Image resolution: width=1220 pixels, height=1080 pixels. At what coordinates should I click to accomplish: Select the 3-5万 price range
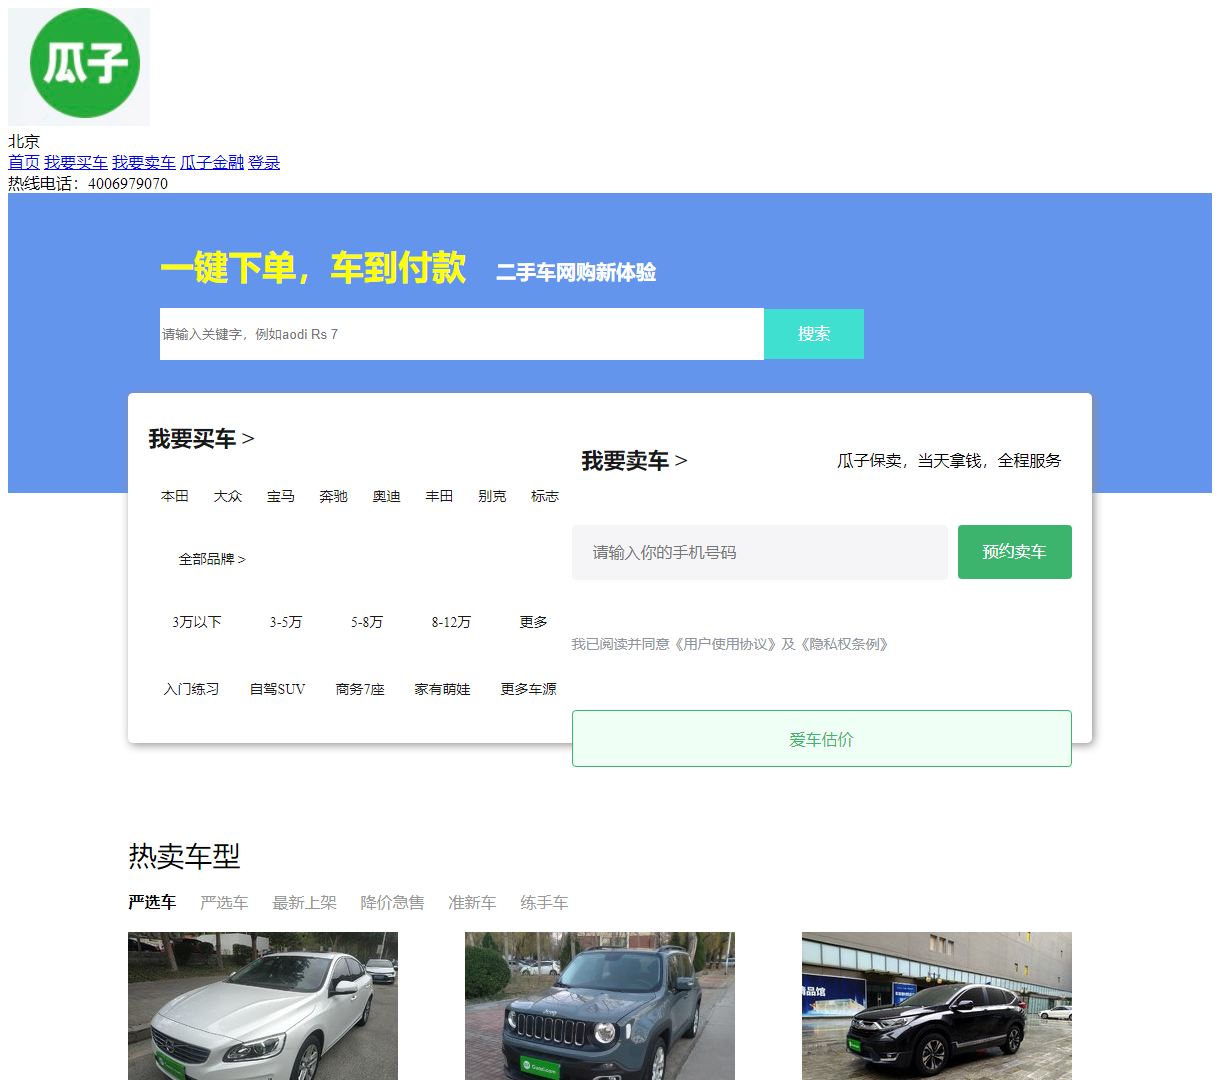click(285, 622)
